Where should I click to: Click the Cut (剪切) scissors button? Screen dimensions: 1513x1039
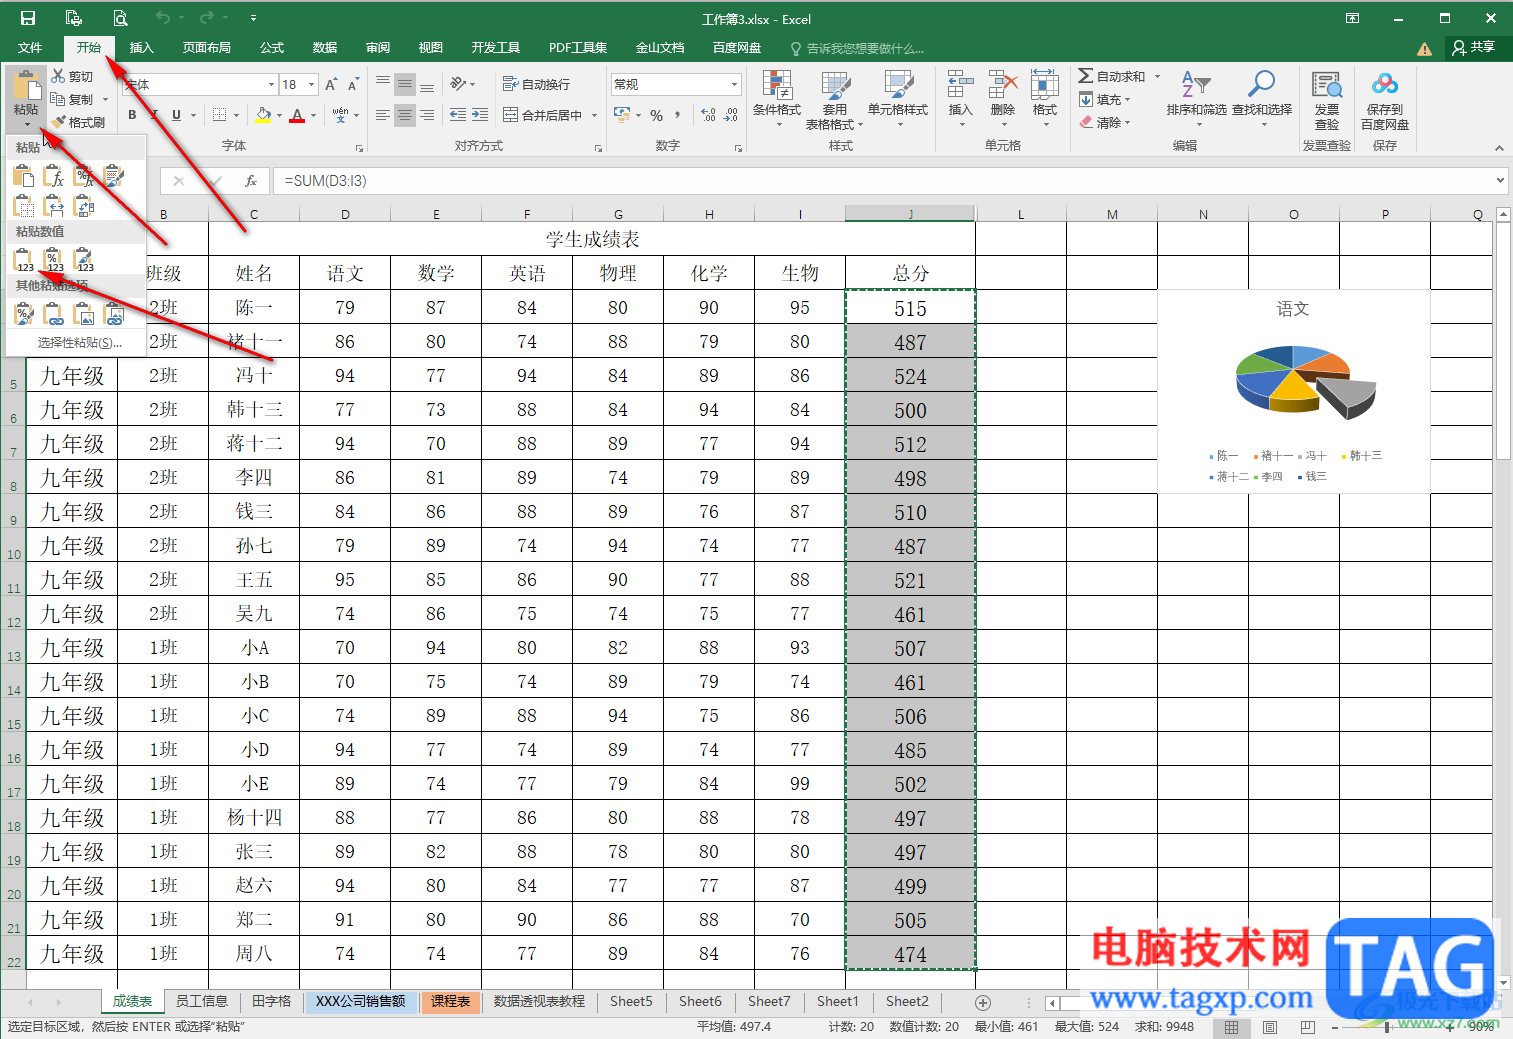72,77
